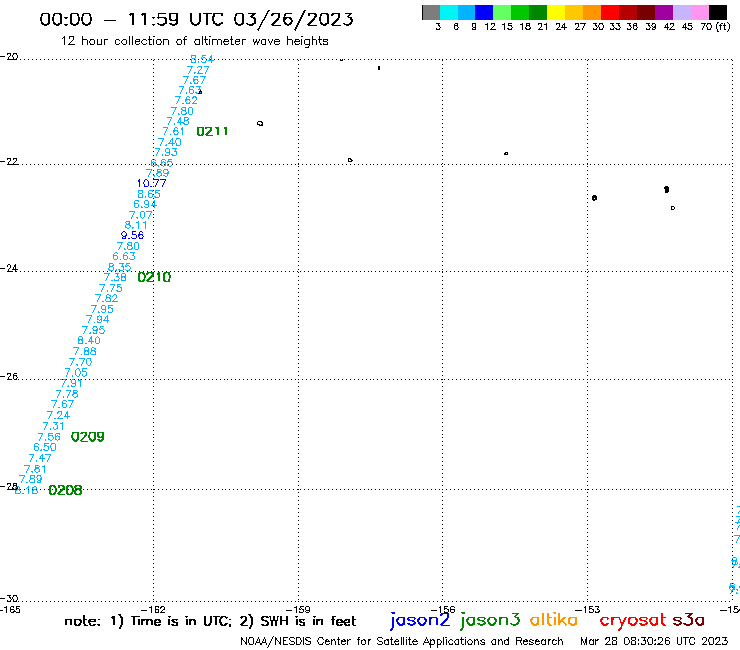Click the red cryosat satellite label
The height and width of the screenshot is (650, 740).
[x=633, y=621]
